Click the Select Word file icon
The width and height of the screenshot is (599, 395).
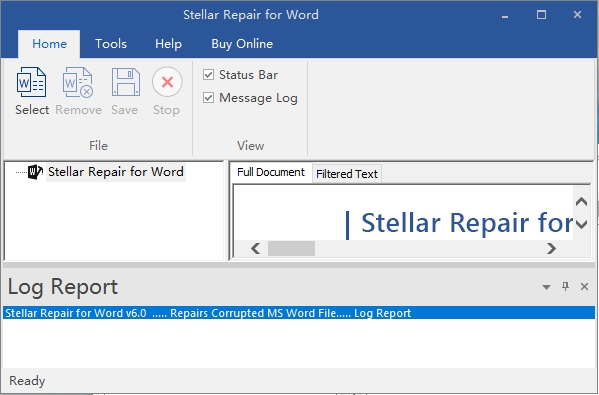coord(31,82)
